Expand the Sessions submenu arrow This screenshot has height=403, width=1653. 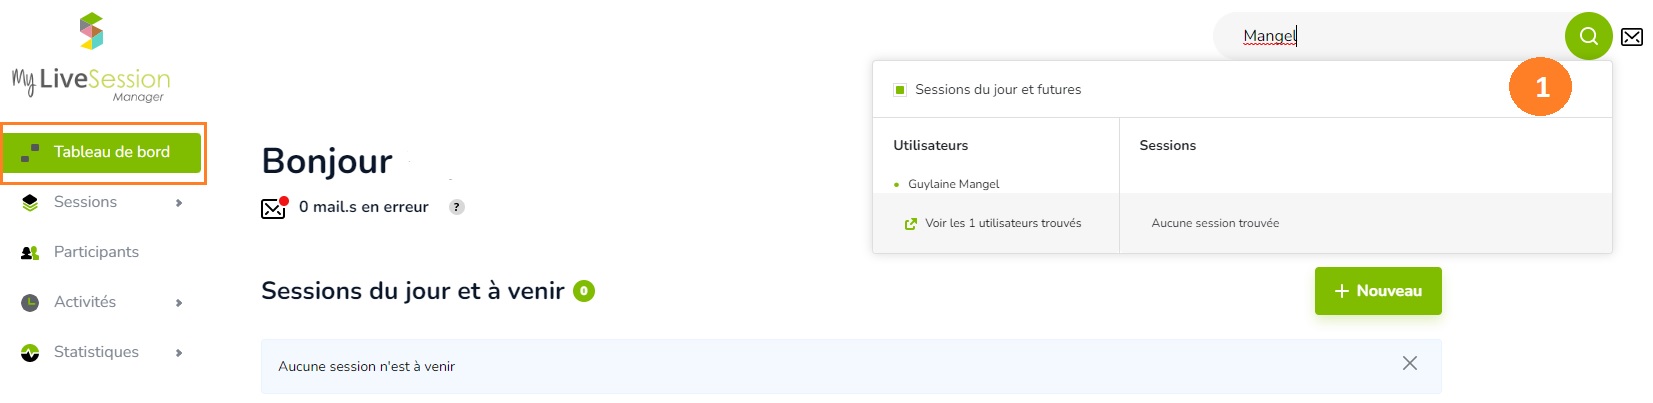[x=179, y=203]
